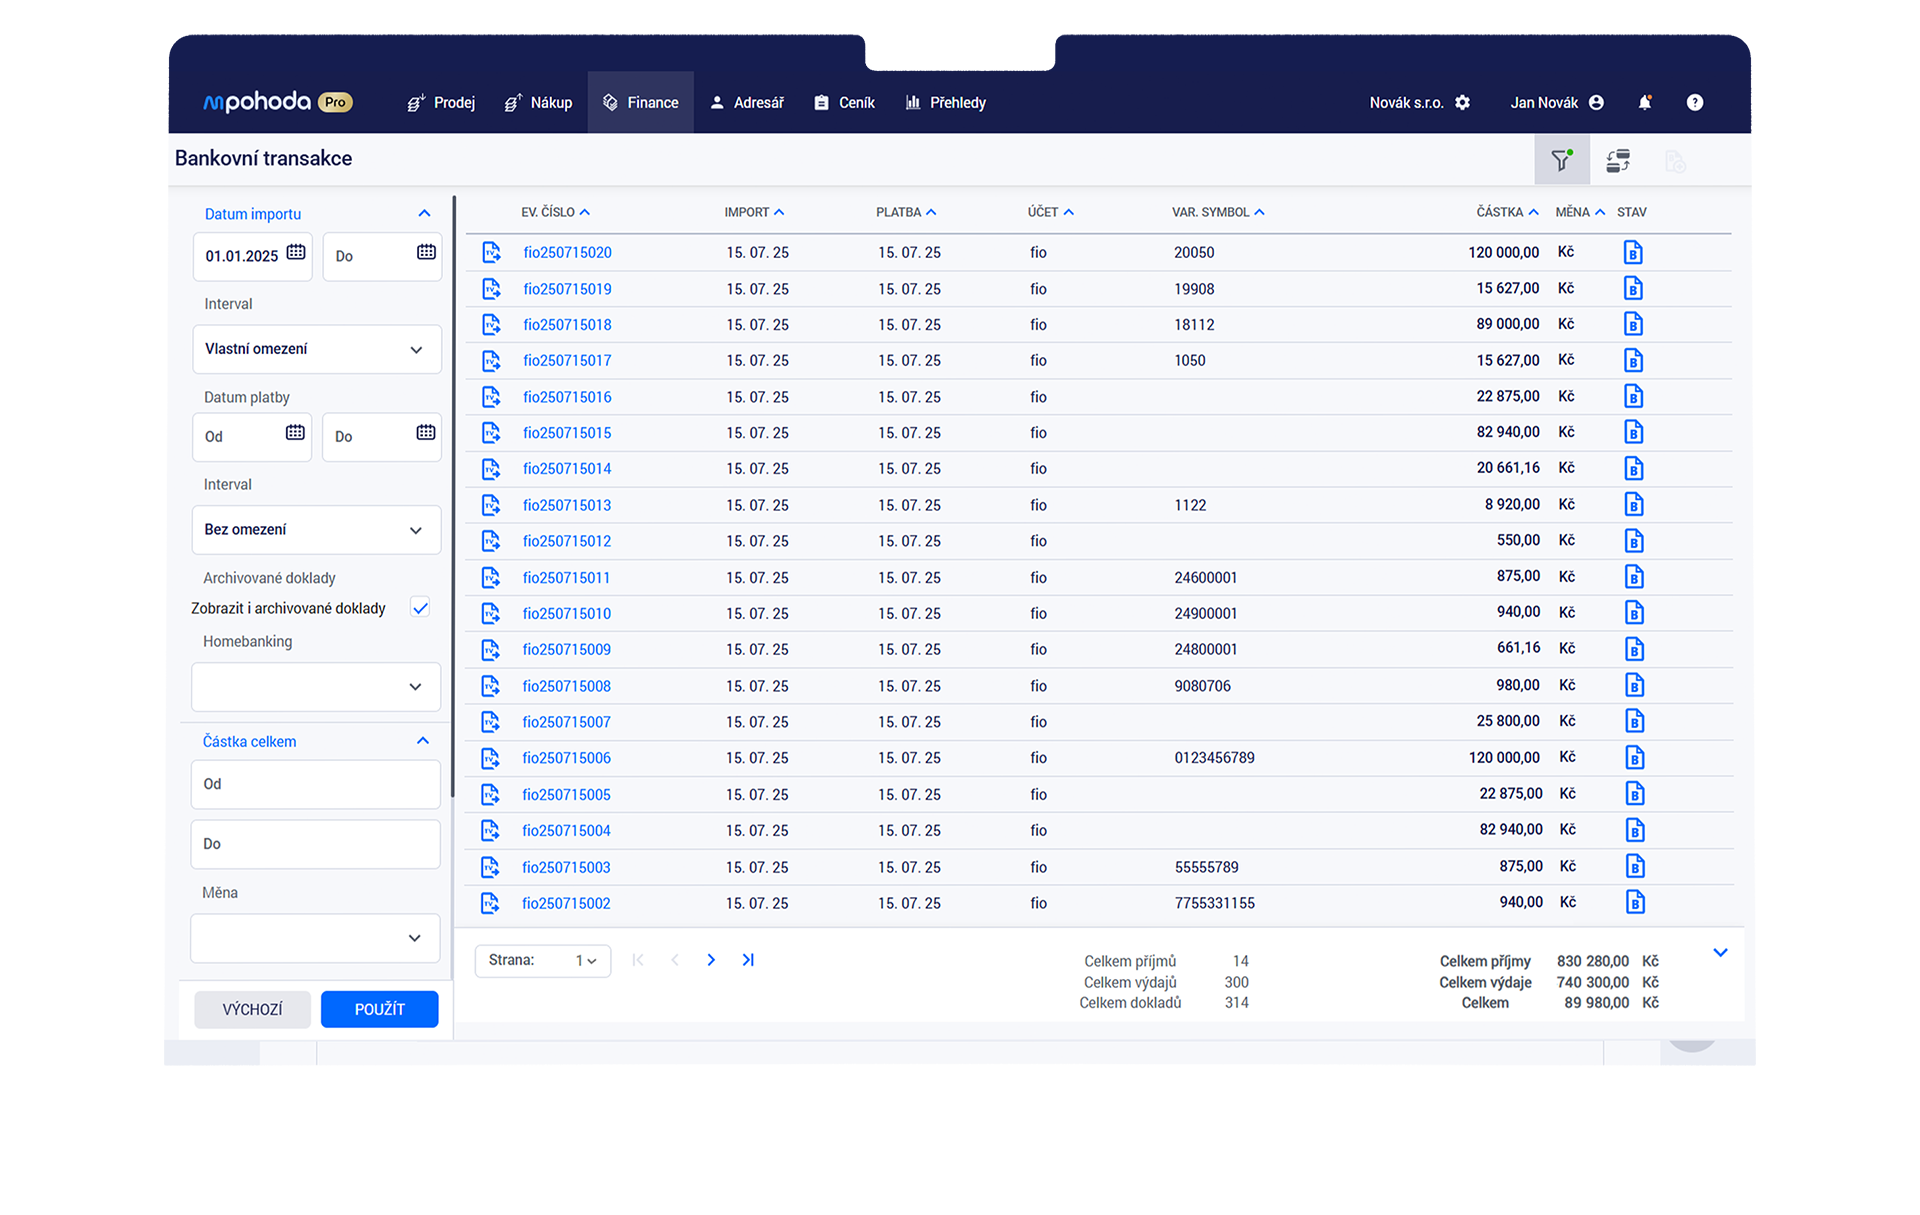The width and height of the screenshot is (1920, 1215).
Task: Go to next page arrow
Action: (711, 960)
